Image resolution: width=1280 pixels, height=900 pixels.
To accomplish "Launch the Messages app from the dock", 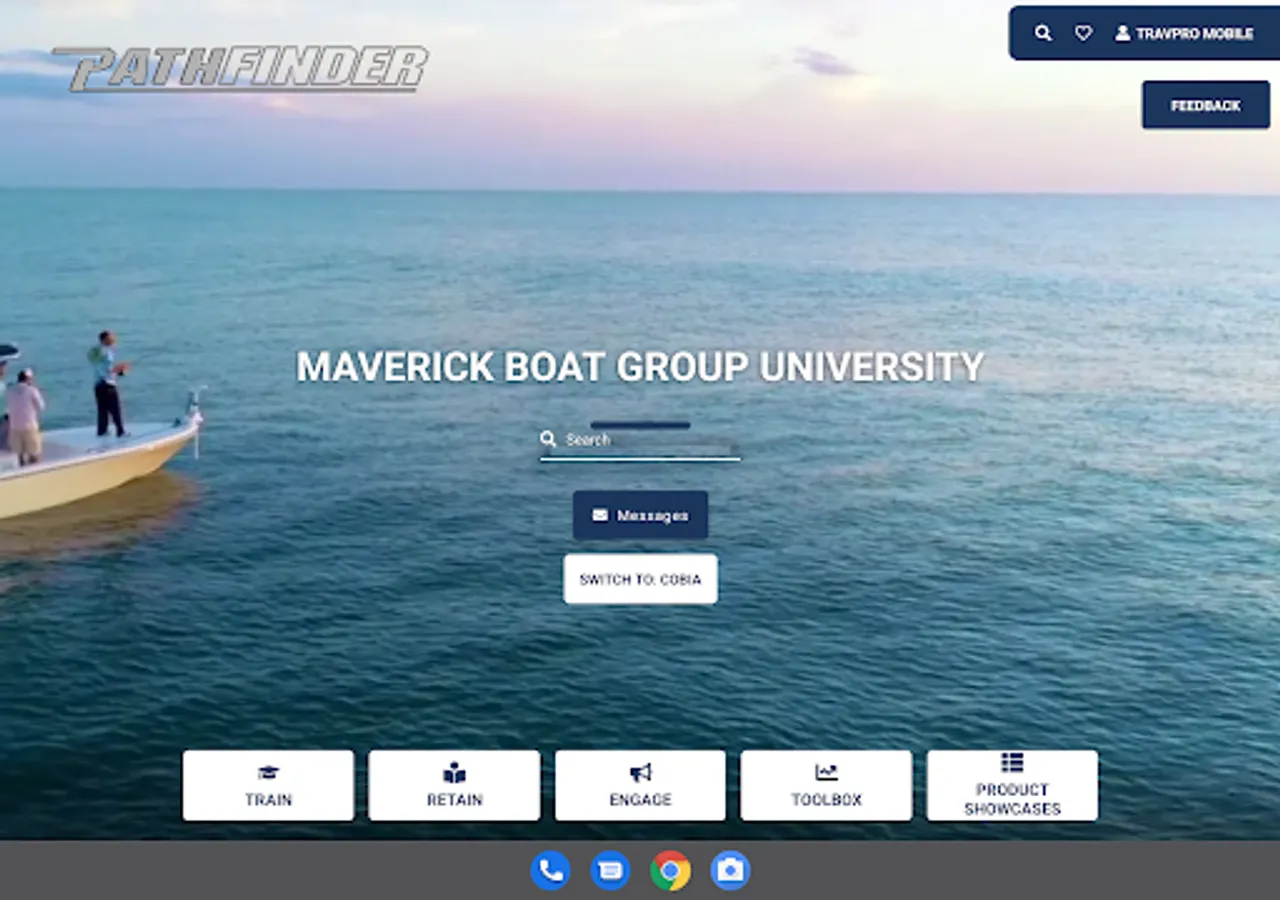I will pos(610,870).
